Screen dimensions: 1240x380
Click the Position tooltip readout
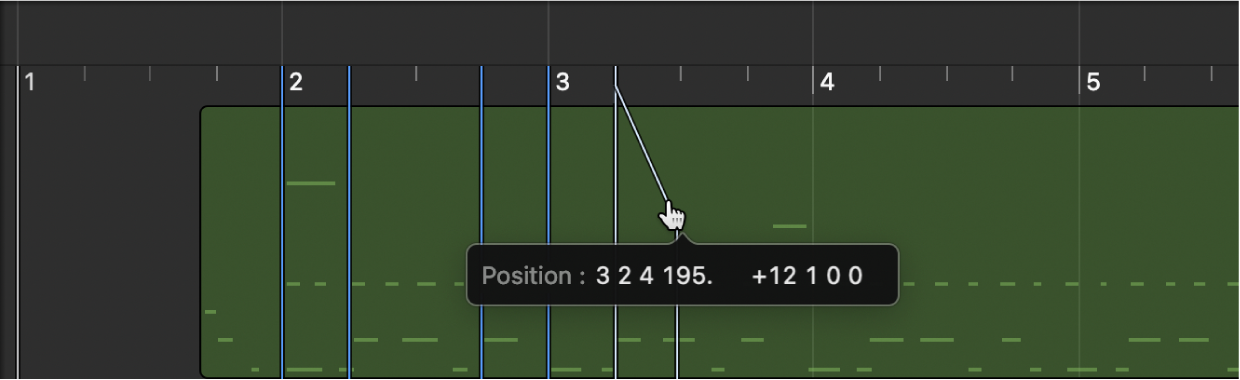tap(683, 275)
